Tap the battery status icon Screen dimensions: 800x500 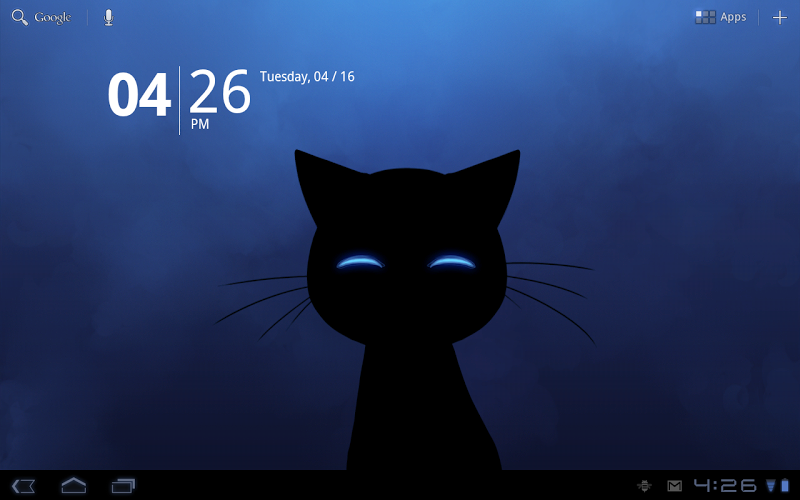785,485
